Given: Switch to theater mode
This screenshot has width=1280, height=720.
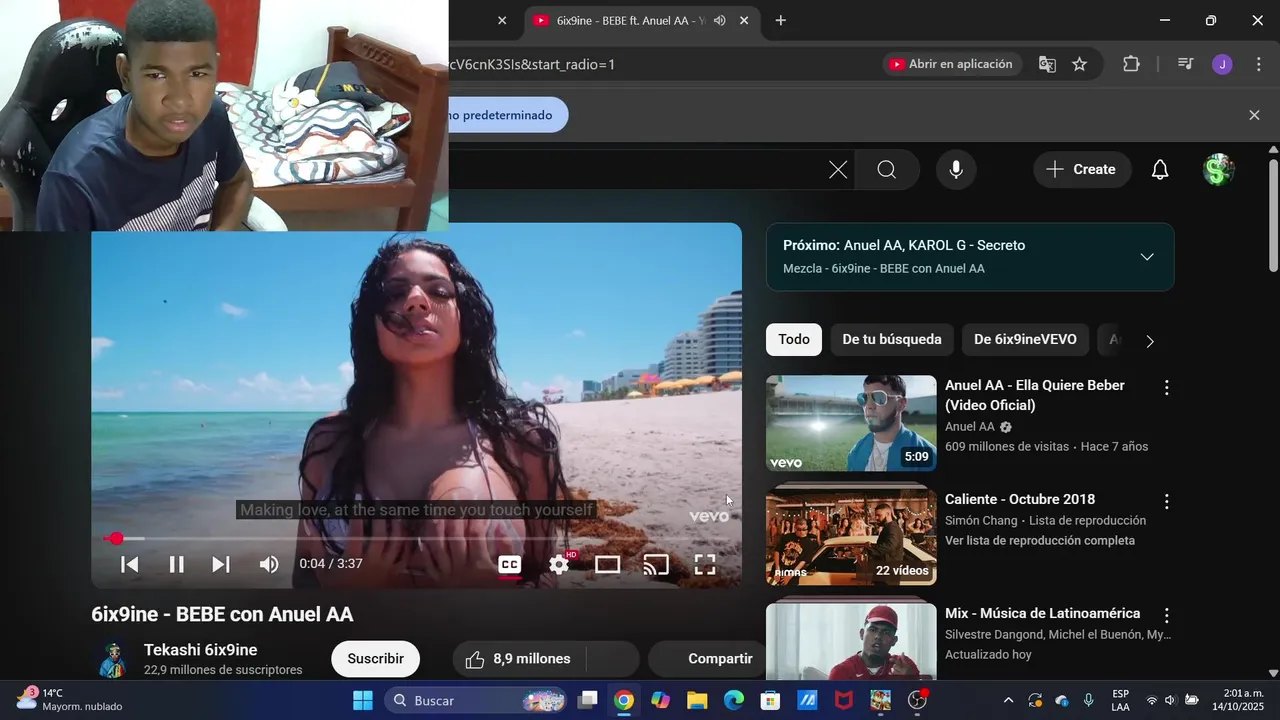Looking at the screenshot, I should pos(608,565).
